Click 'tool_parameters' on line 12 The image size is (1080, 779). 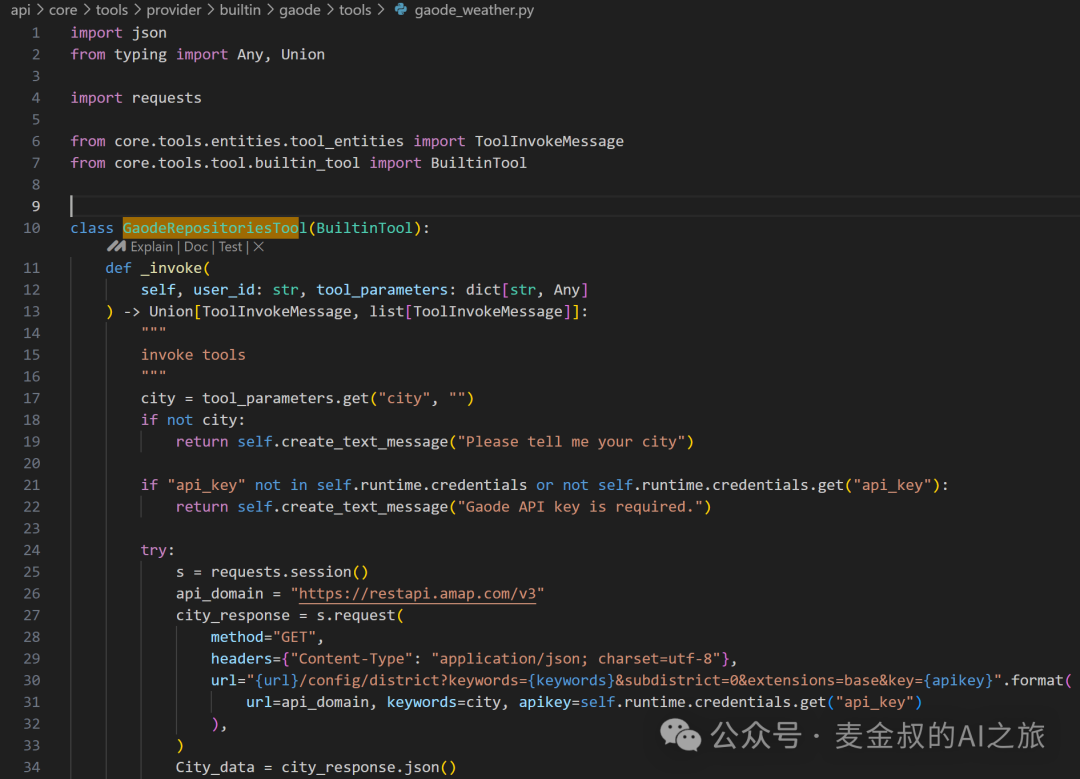point(382,289)
